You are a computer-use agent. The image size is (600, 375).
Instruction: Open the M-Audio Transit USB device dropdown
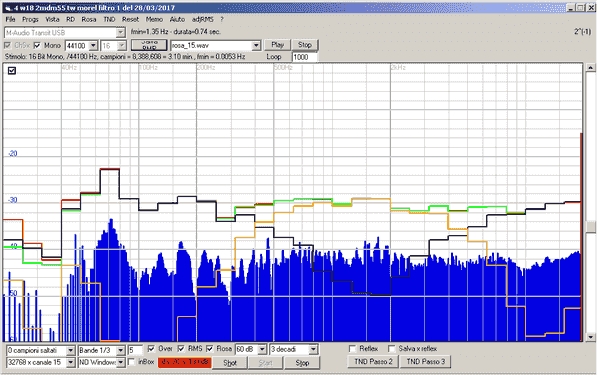click(x=121, y=33)
